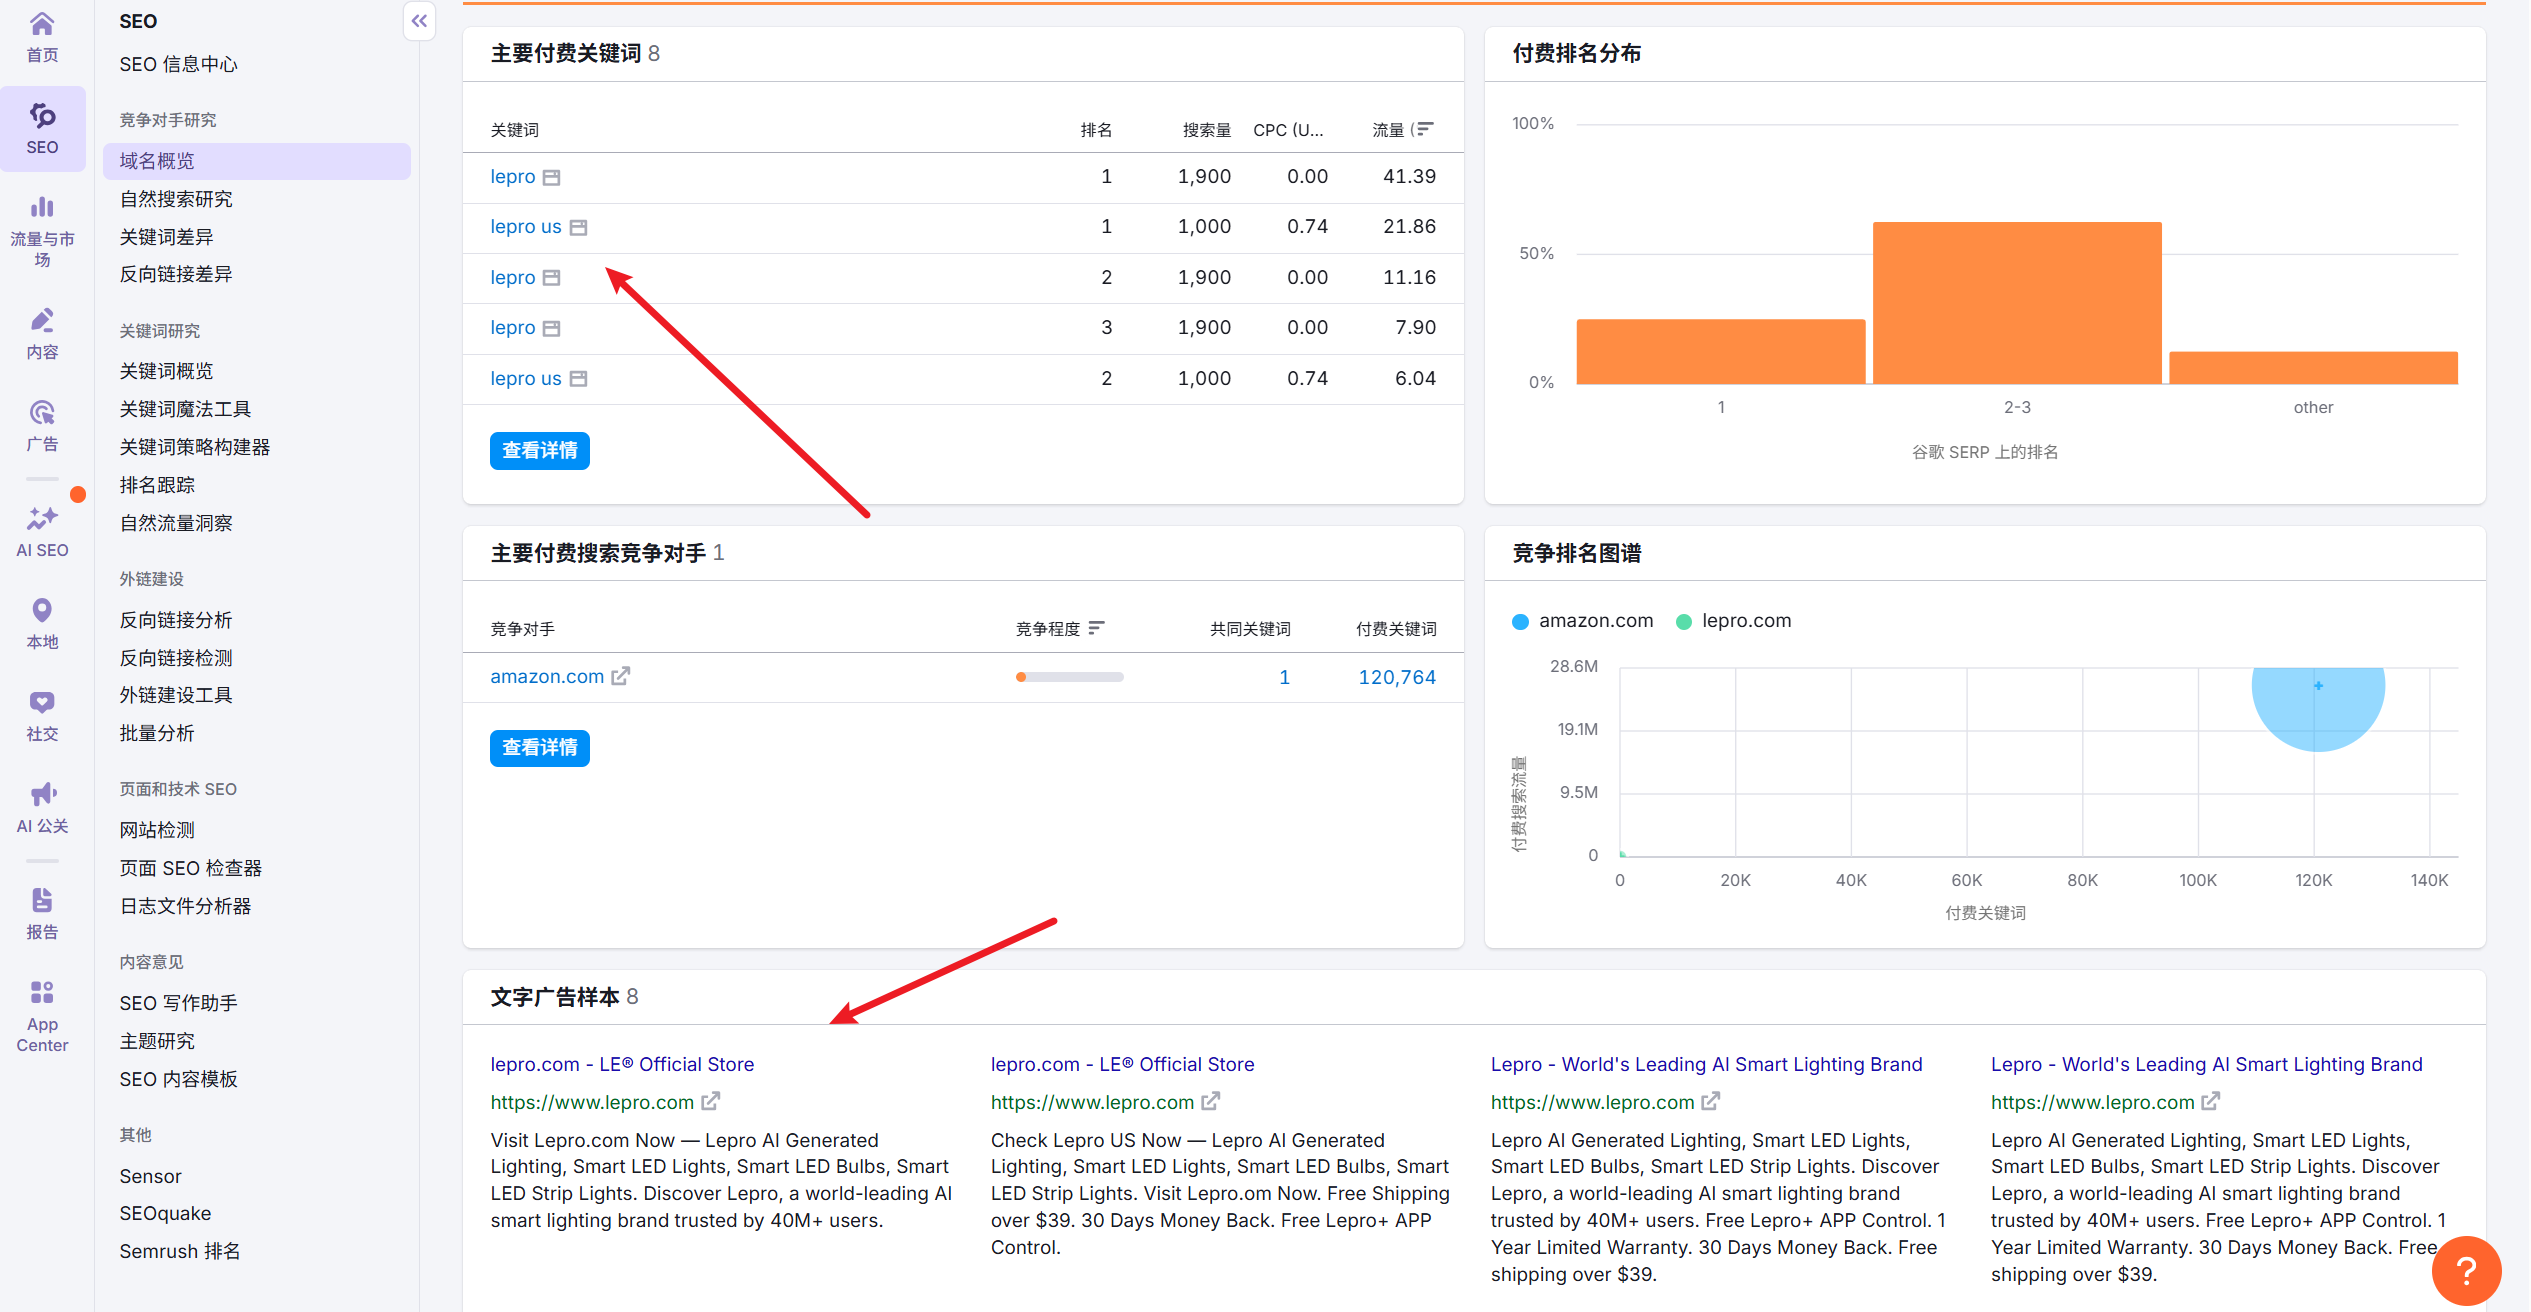The width and height of the screenshot is (2531, 1312).
Task: Open amazon.com external link icon
Action: tap(621, 677)
